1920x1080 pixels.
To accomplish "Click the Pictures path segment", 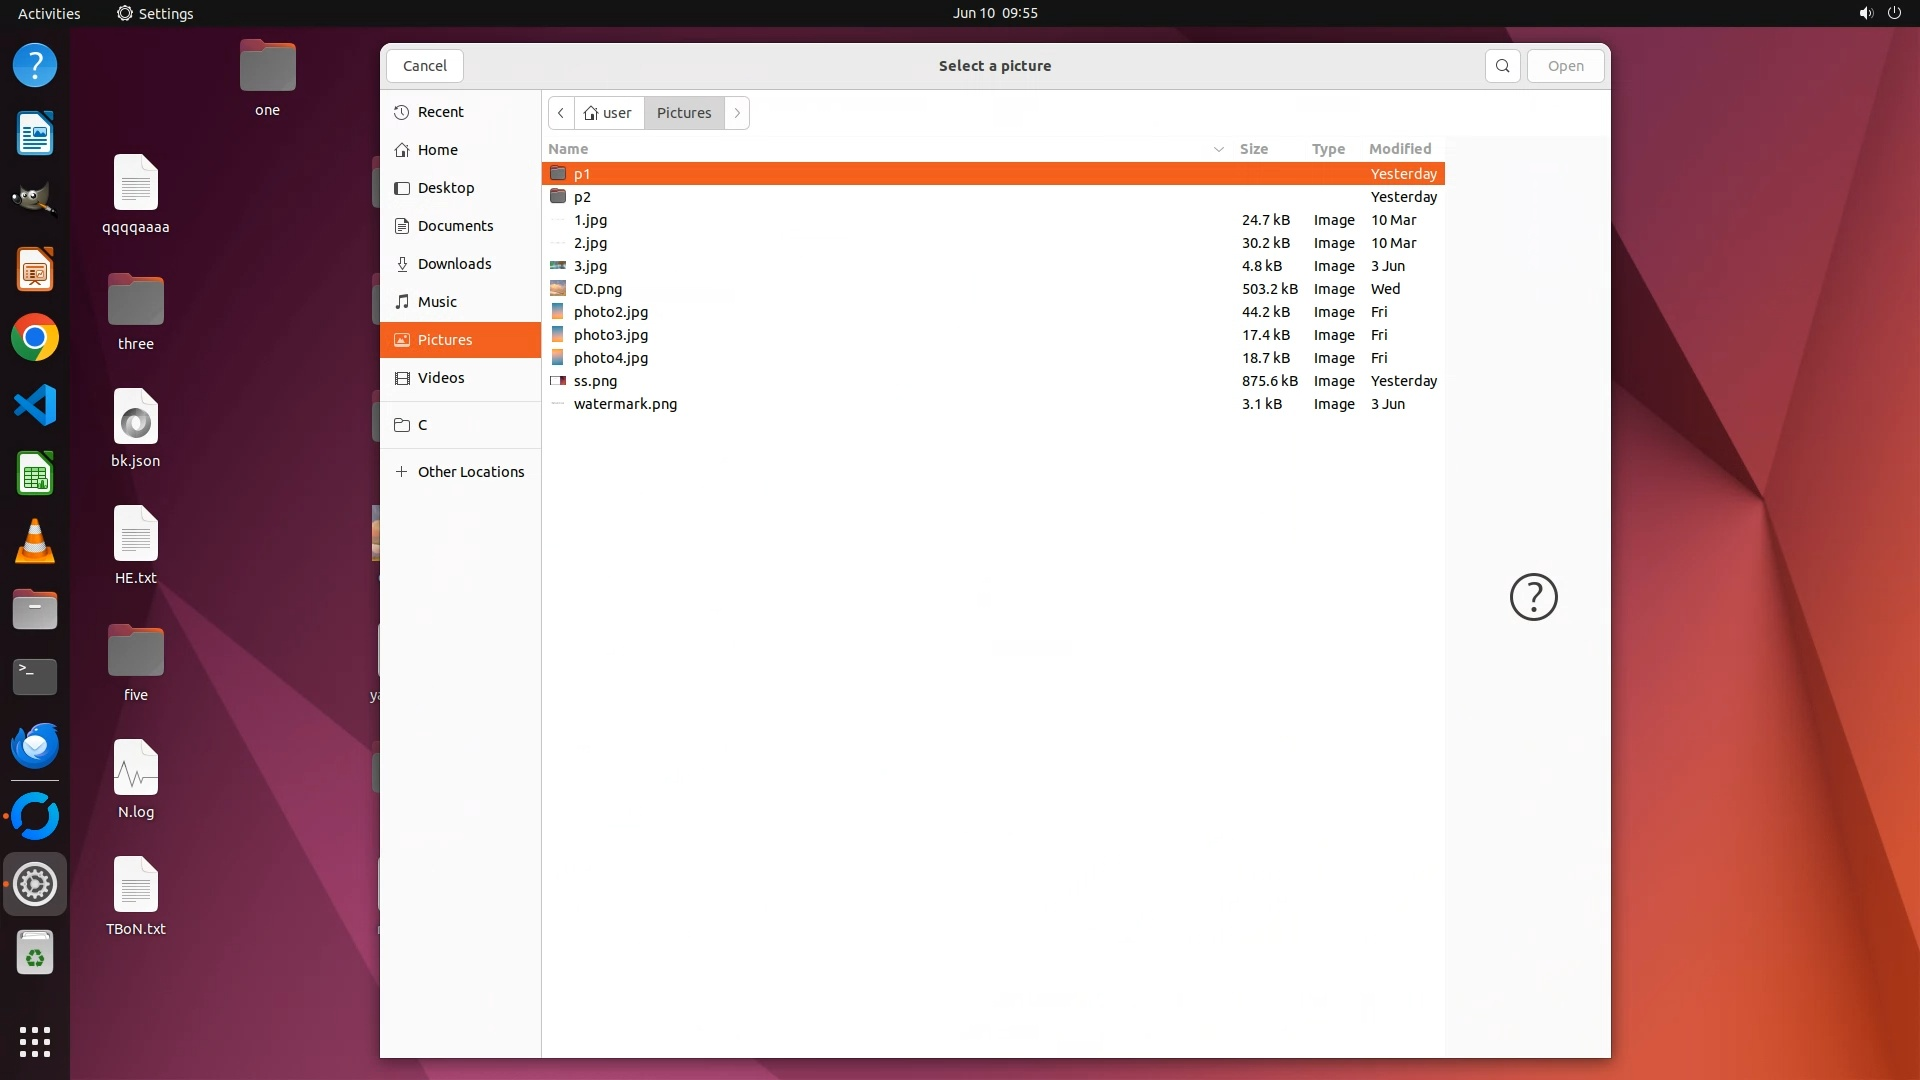I will click(684, 113).
